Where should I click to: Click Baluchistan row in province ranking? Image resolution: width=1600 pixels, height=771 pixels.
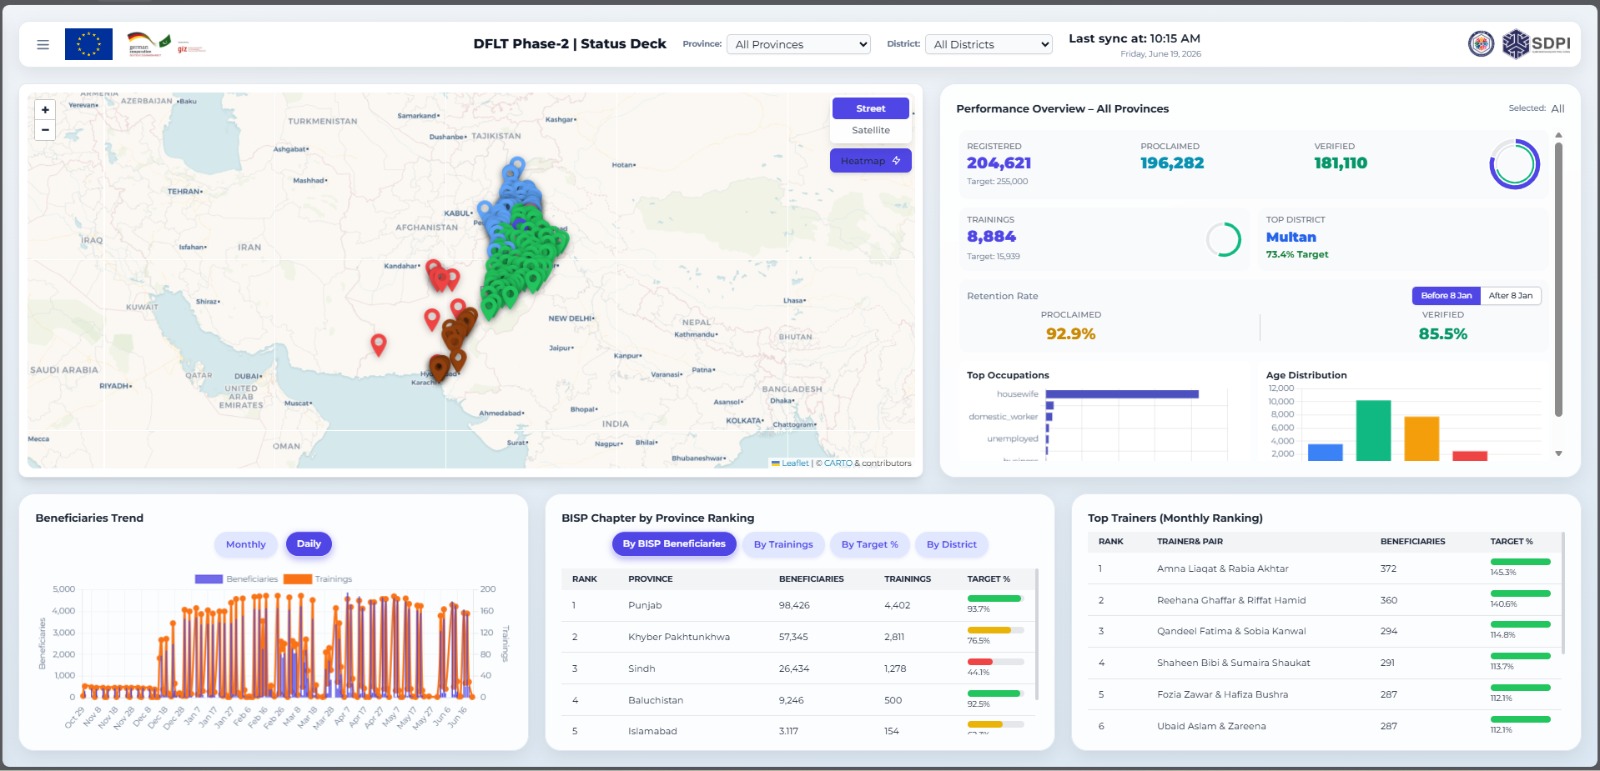797,700
